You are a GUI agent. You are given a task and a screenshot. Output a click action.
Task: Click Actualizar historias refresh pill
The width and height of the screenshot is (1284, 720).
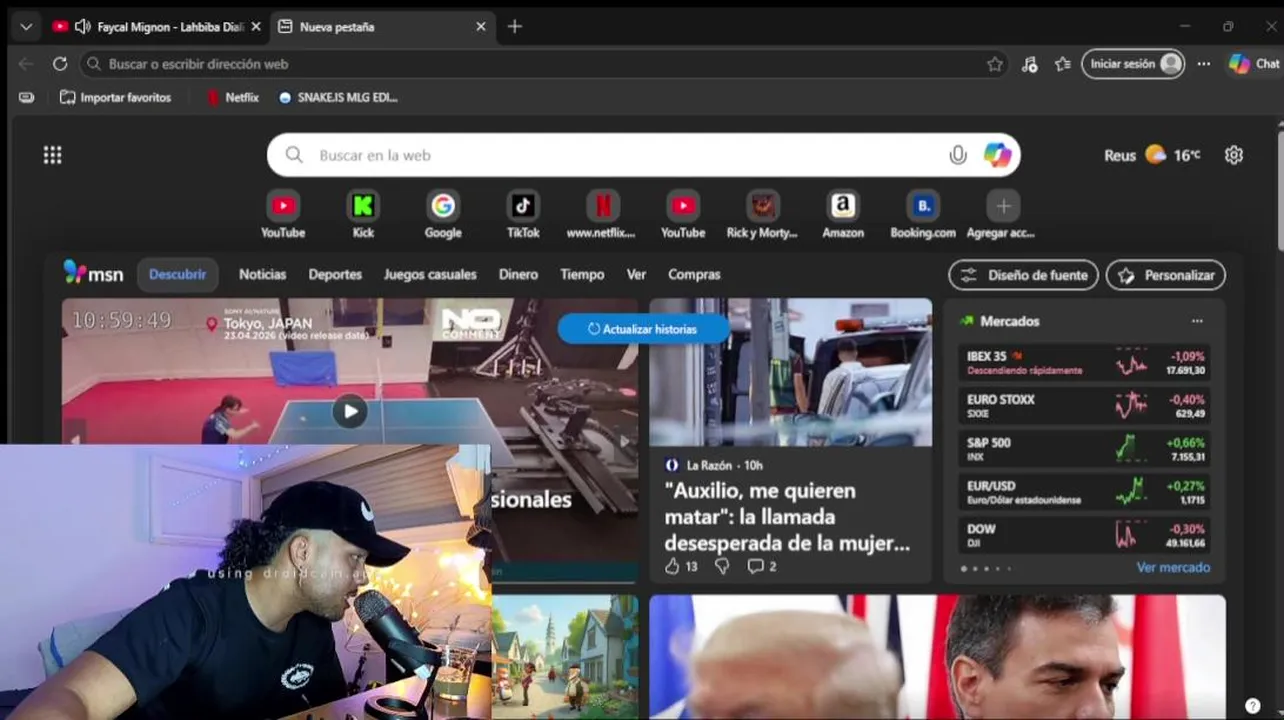pos(643,329)
